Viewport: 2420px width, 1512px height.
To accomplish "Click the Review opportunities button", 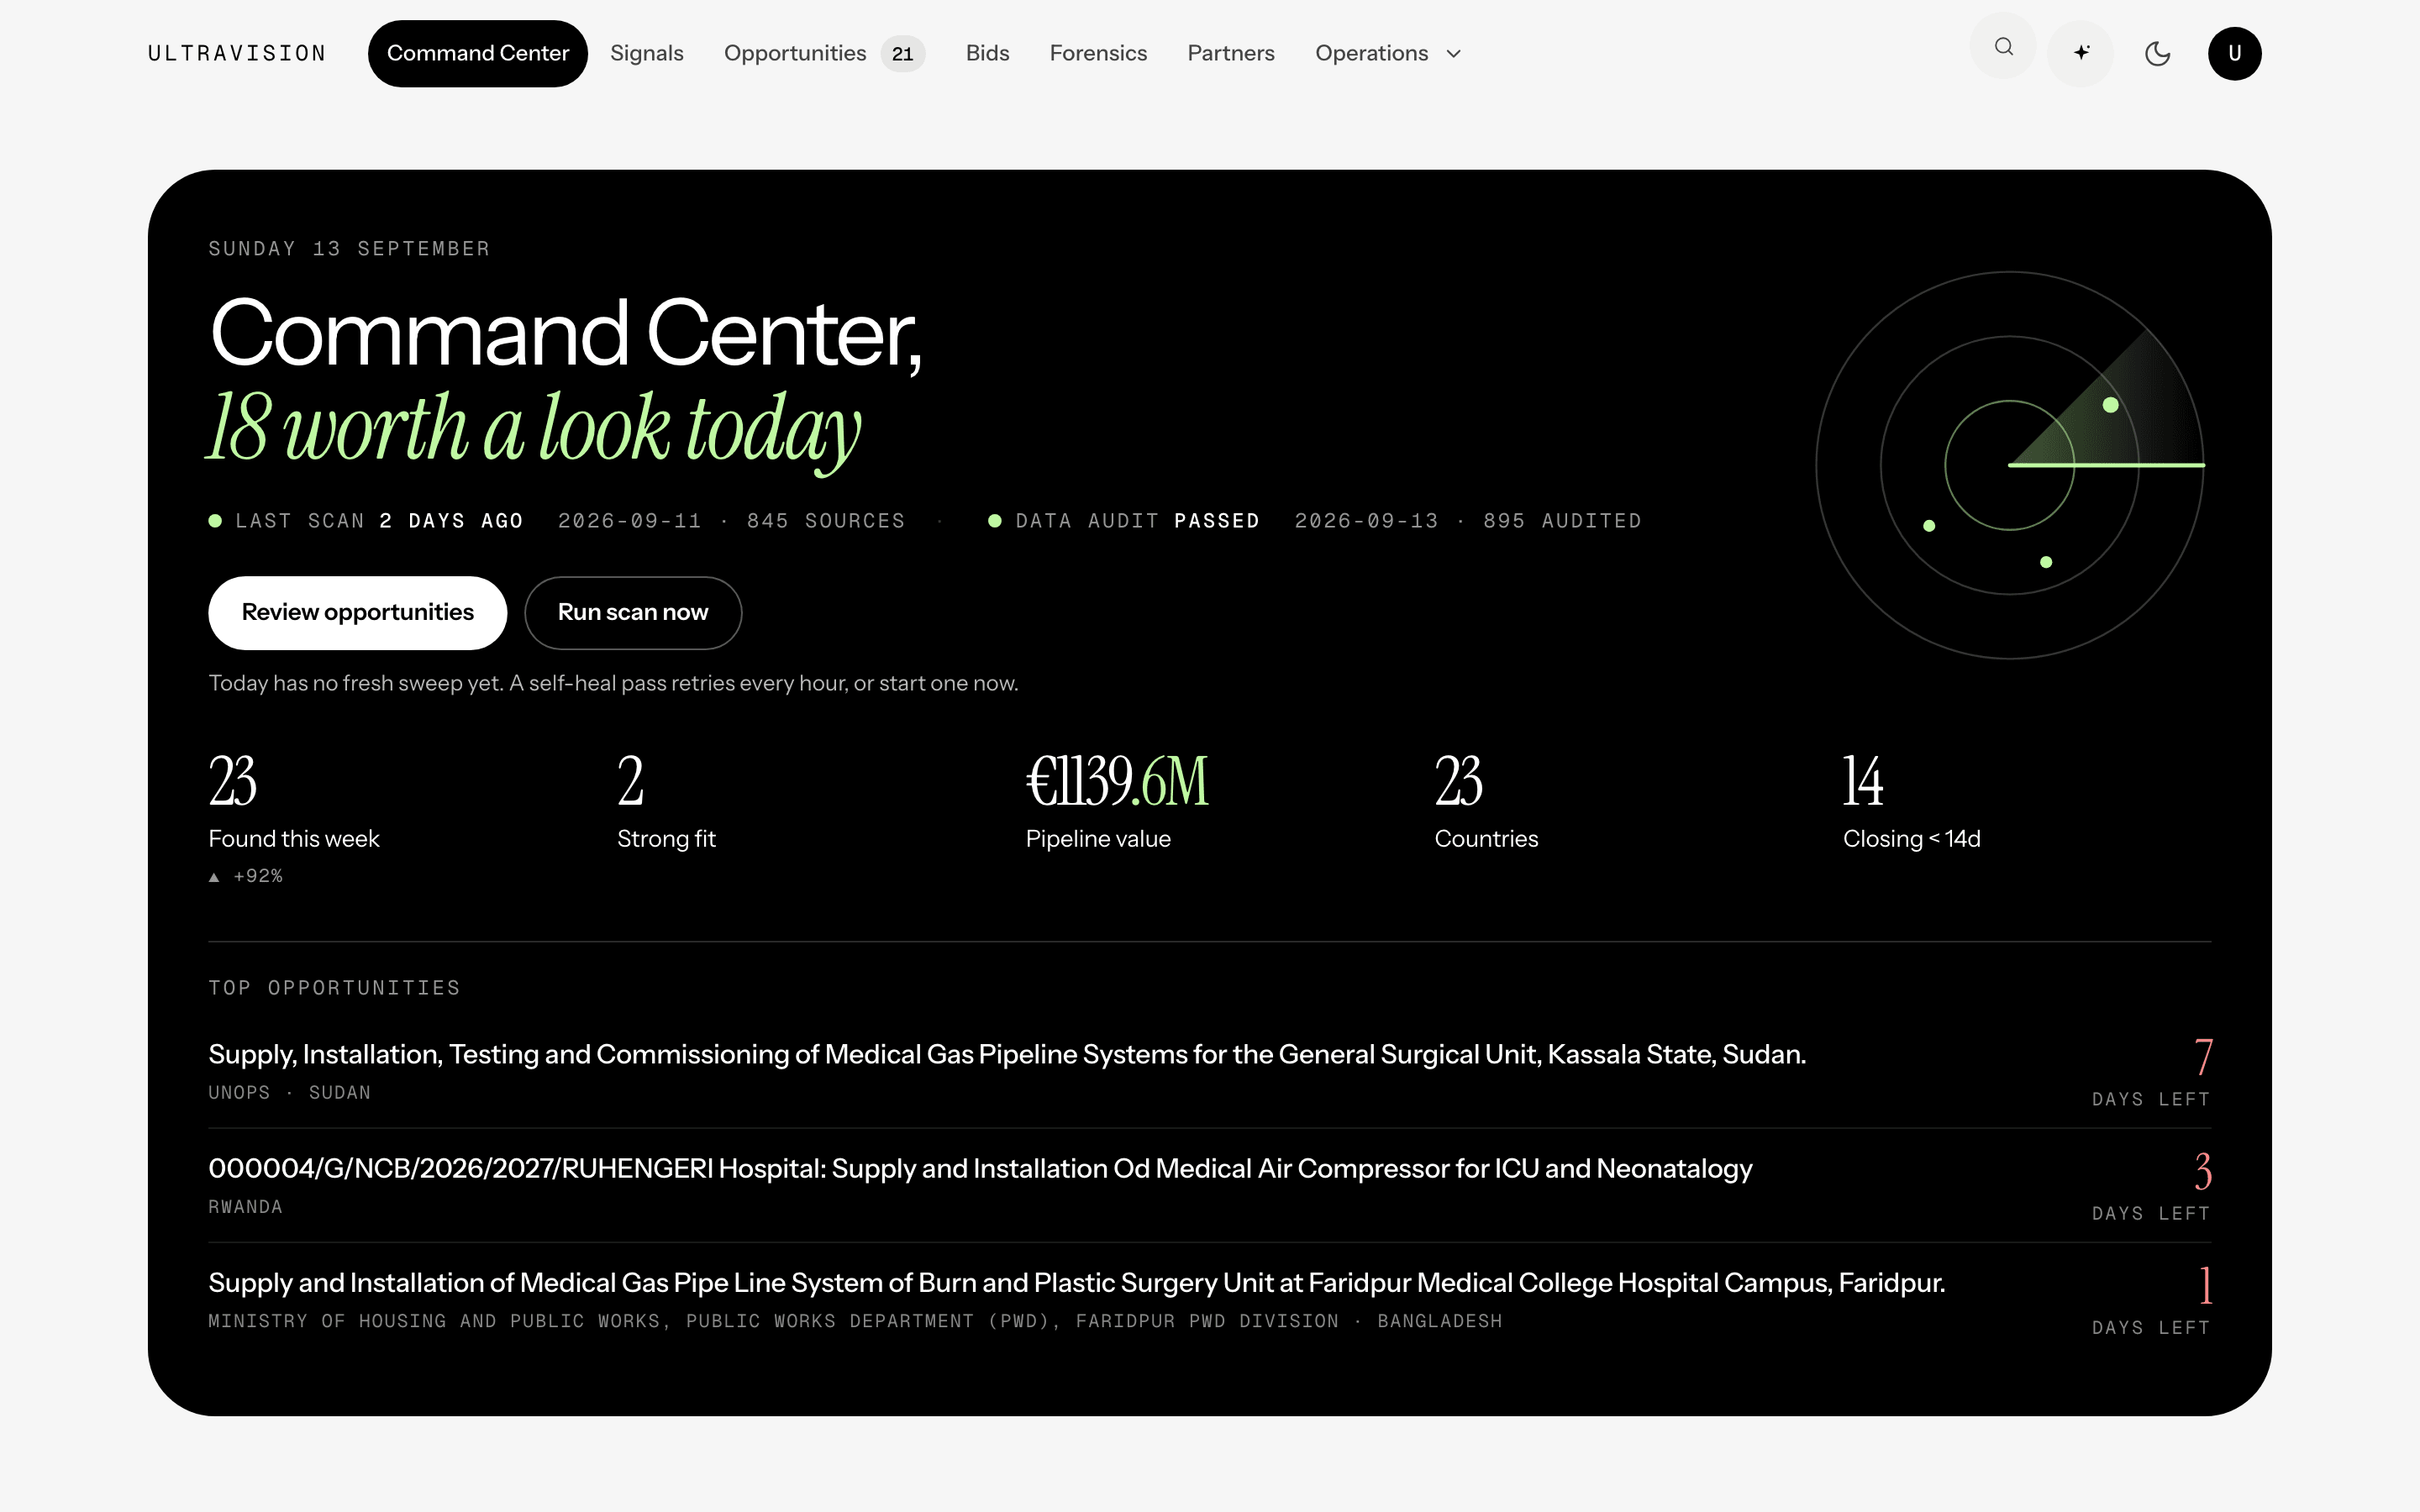I will pos(357,612).
